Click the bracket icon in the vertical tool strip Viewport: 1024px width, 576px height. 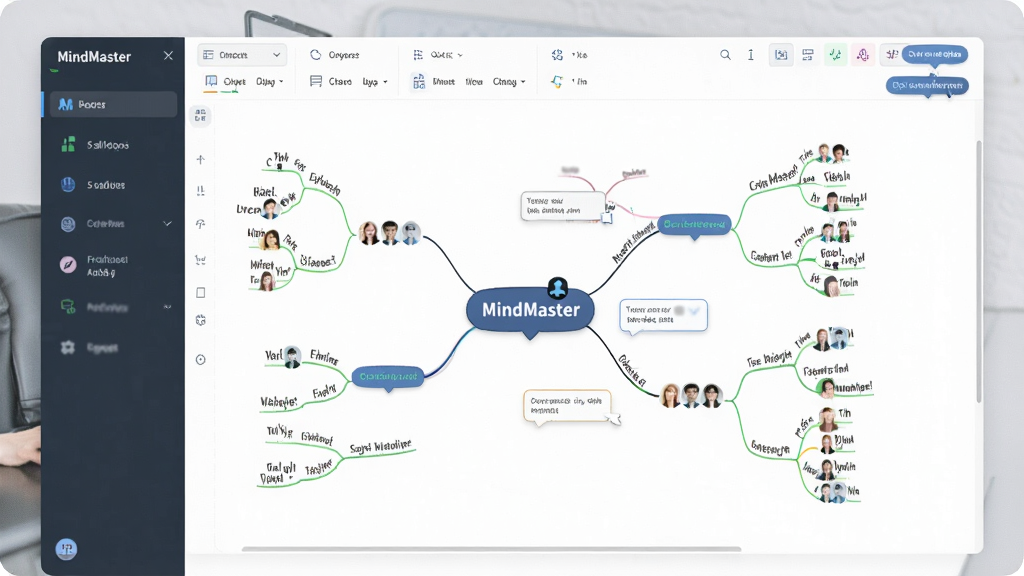point(200,261)
